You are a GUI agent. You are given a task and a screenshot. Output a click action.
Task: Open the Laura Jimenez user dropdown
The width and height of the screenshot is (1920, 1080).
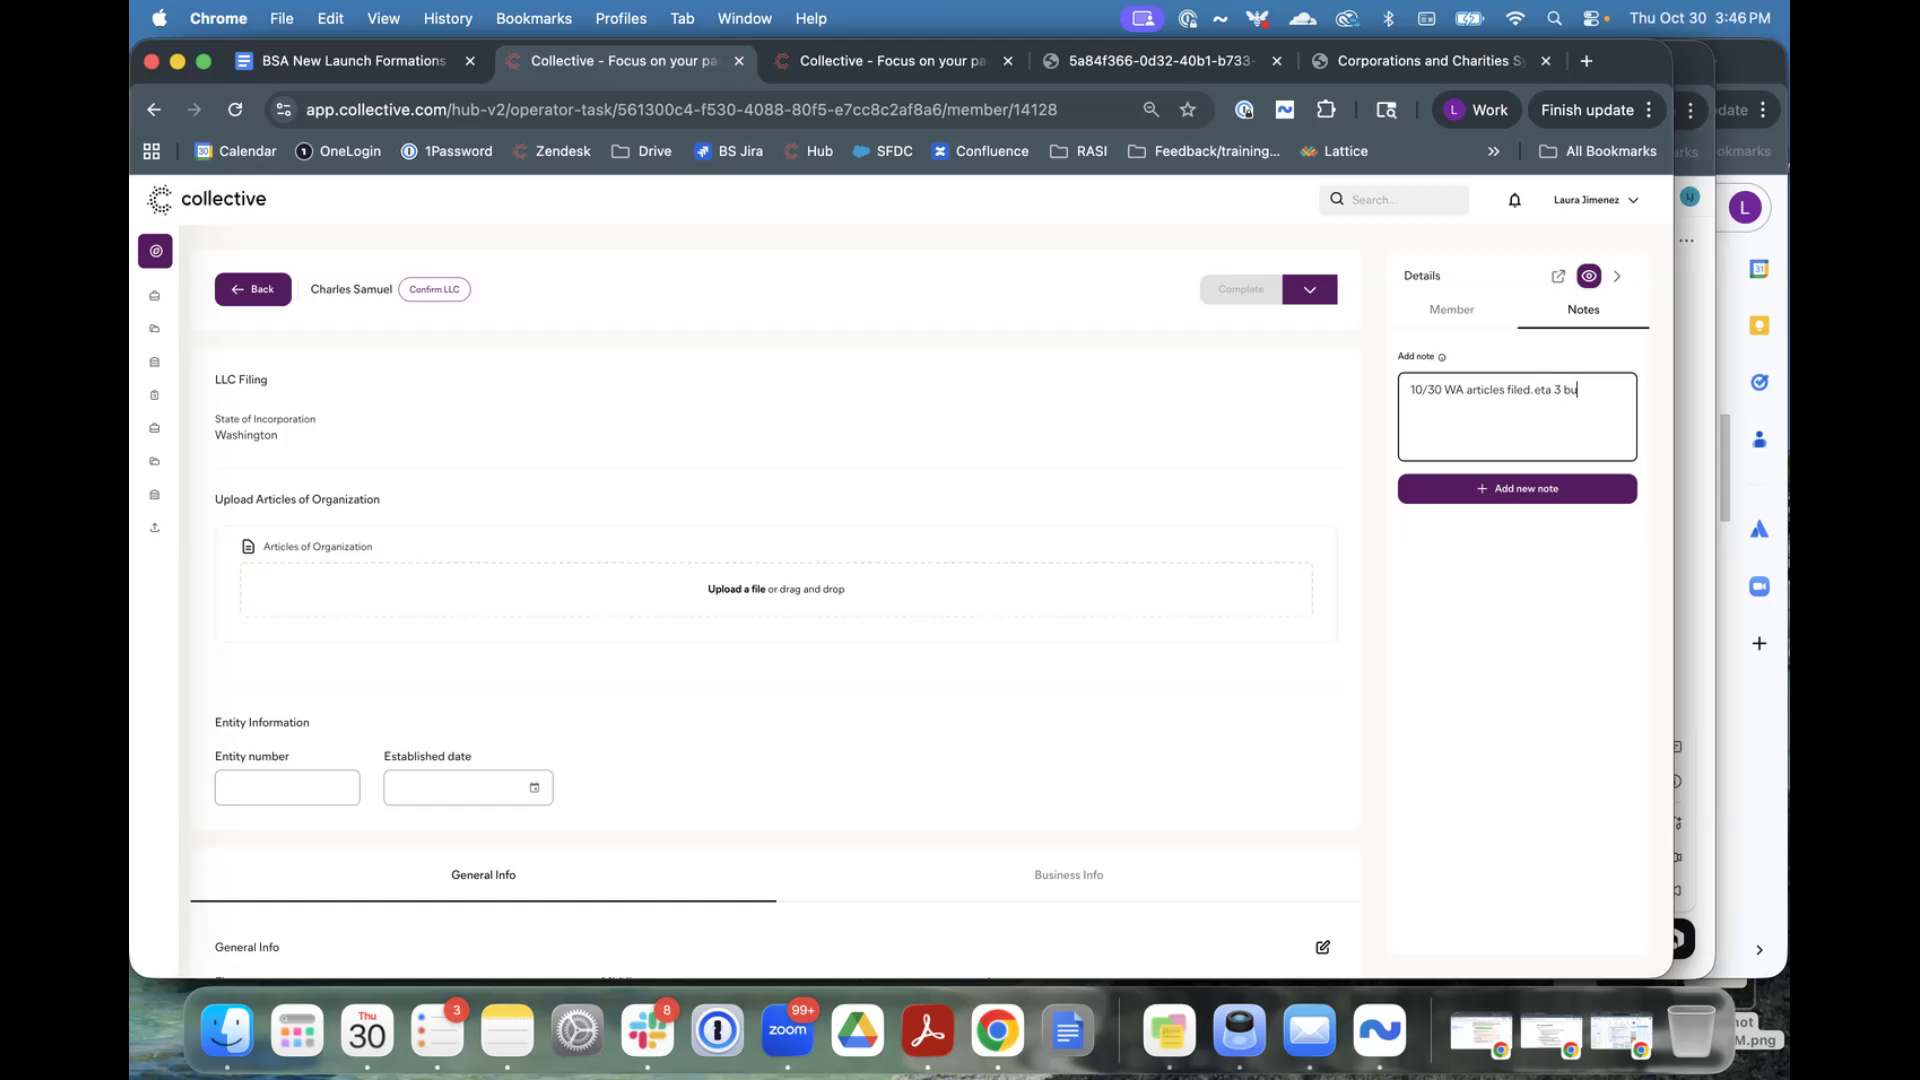point(1595,200)
